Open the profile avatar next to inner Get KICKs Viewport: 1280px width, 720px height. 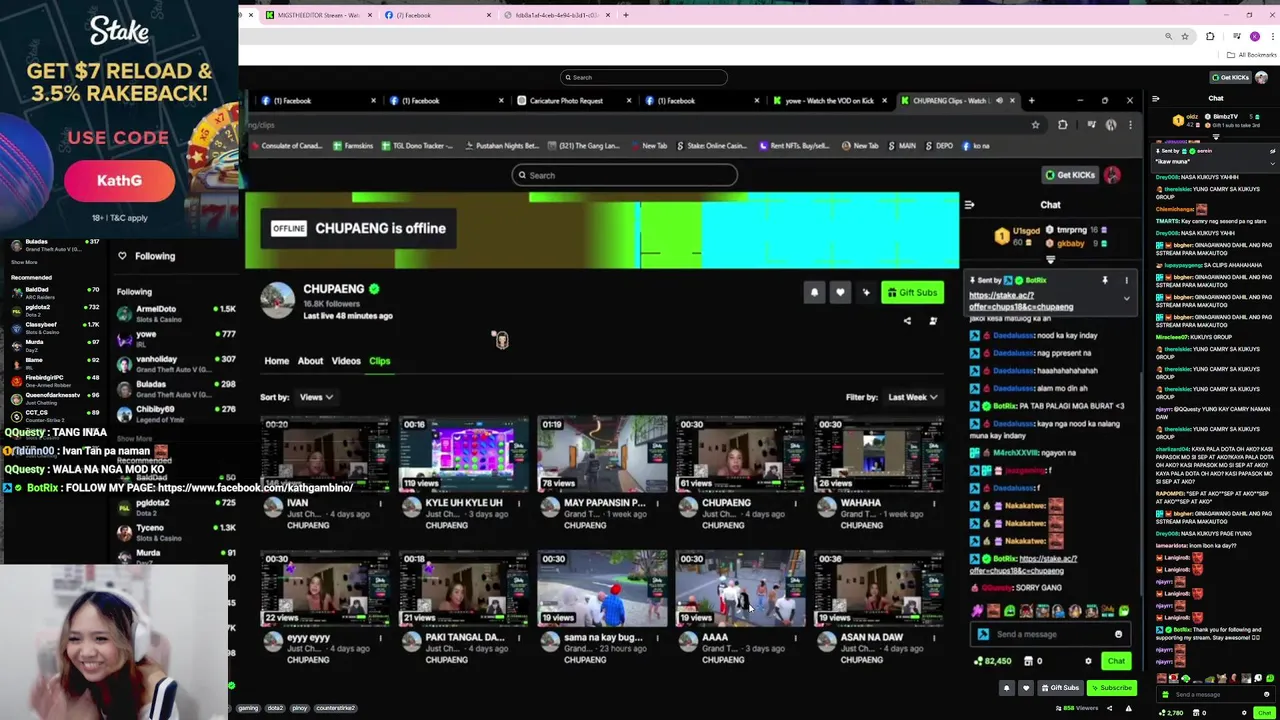(x=1112, y=175)
